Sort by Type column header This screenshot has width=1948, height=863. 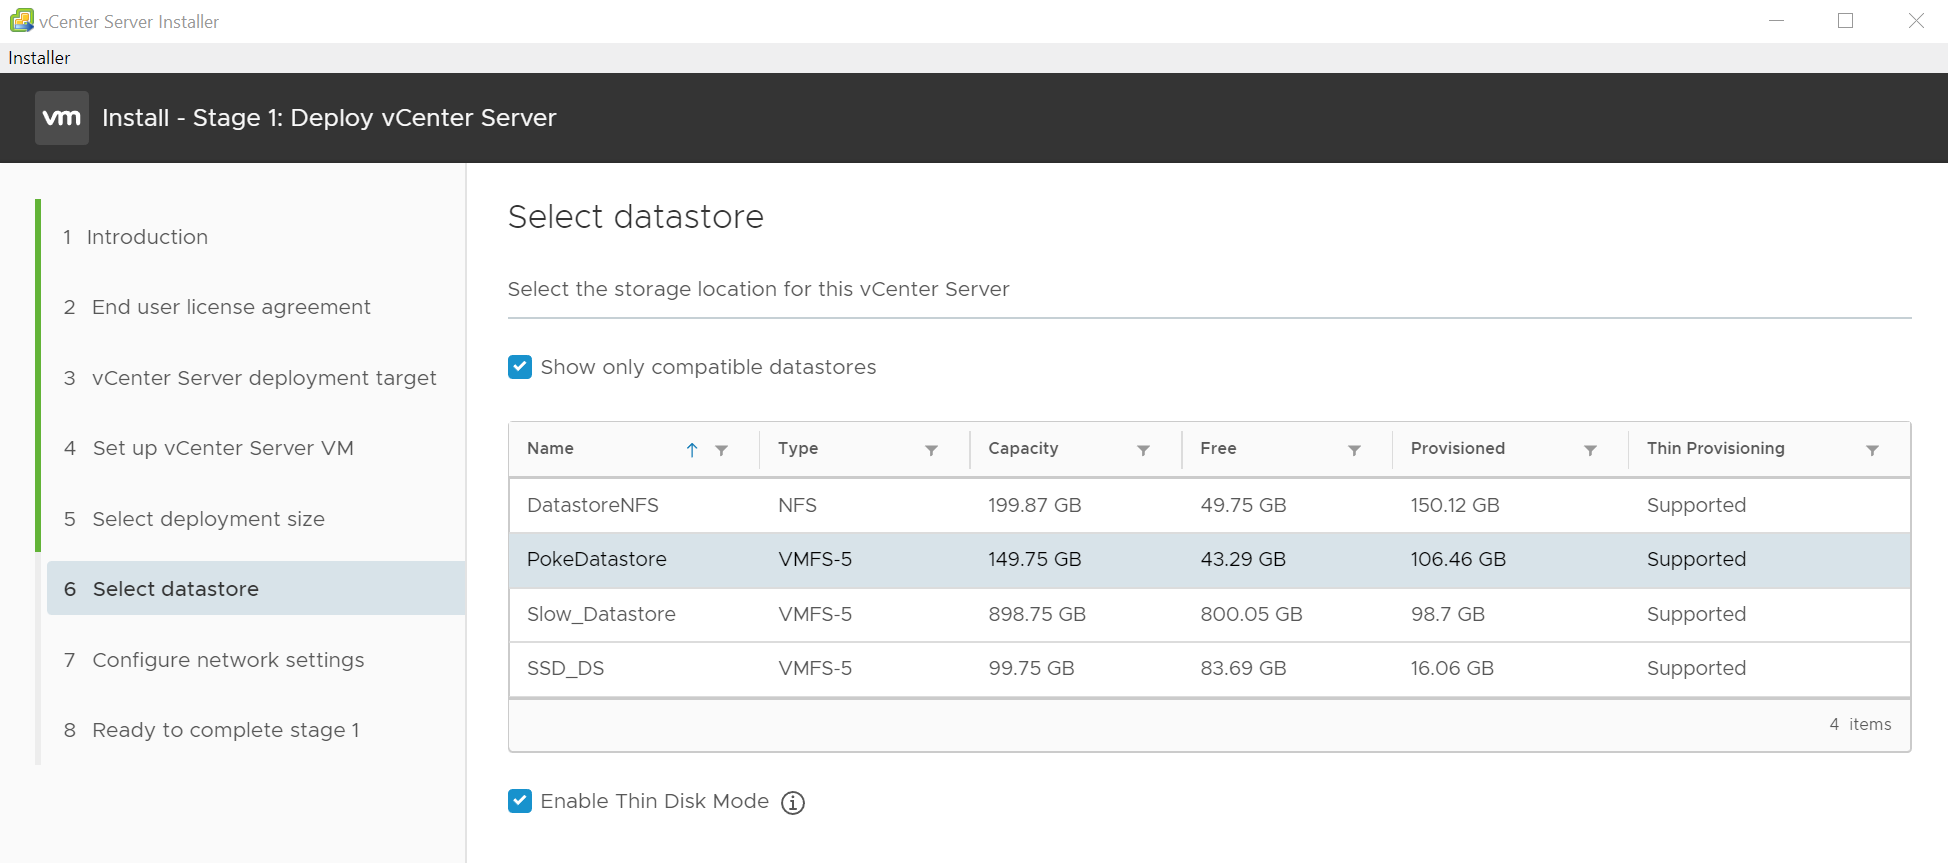click(798, 448)
